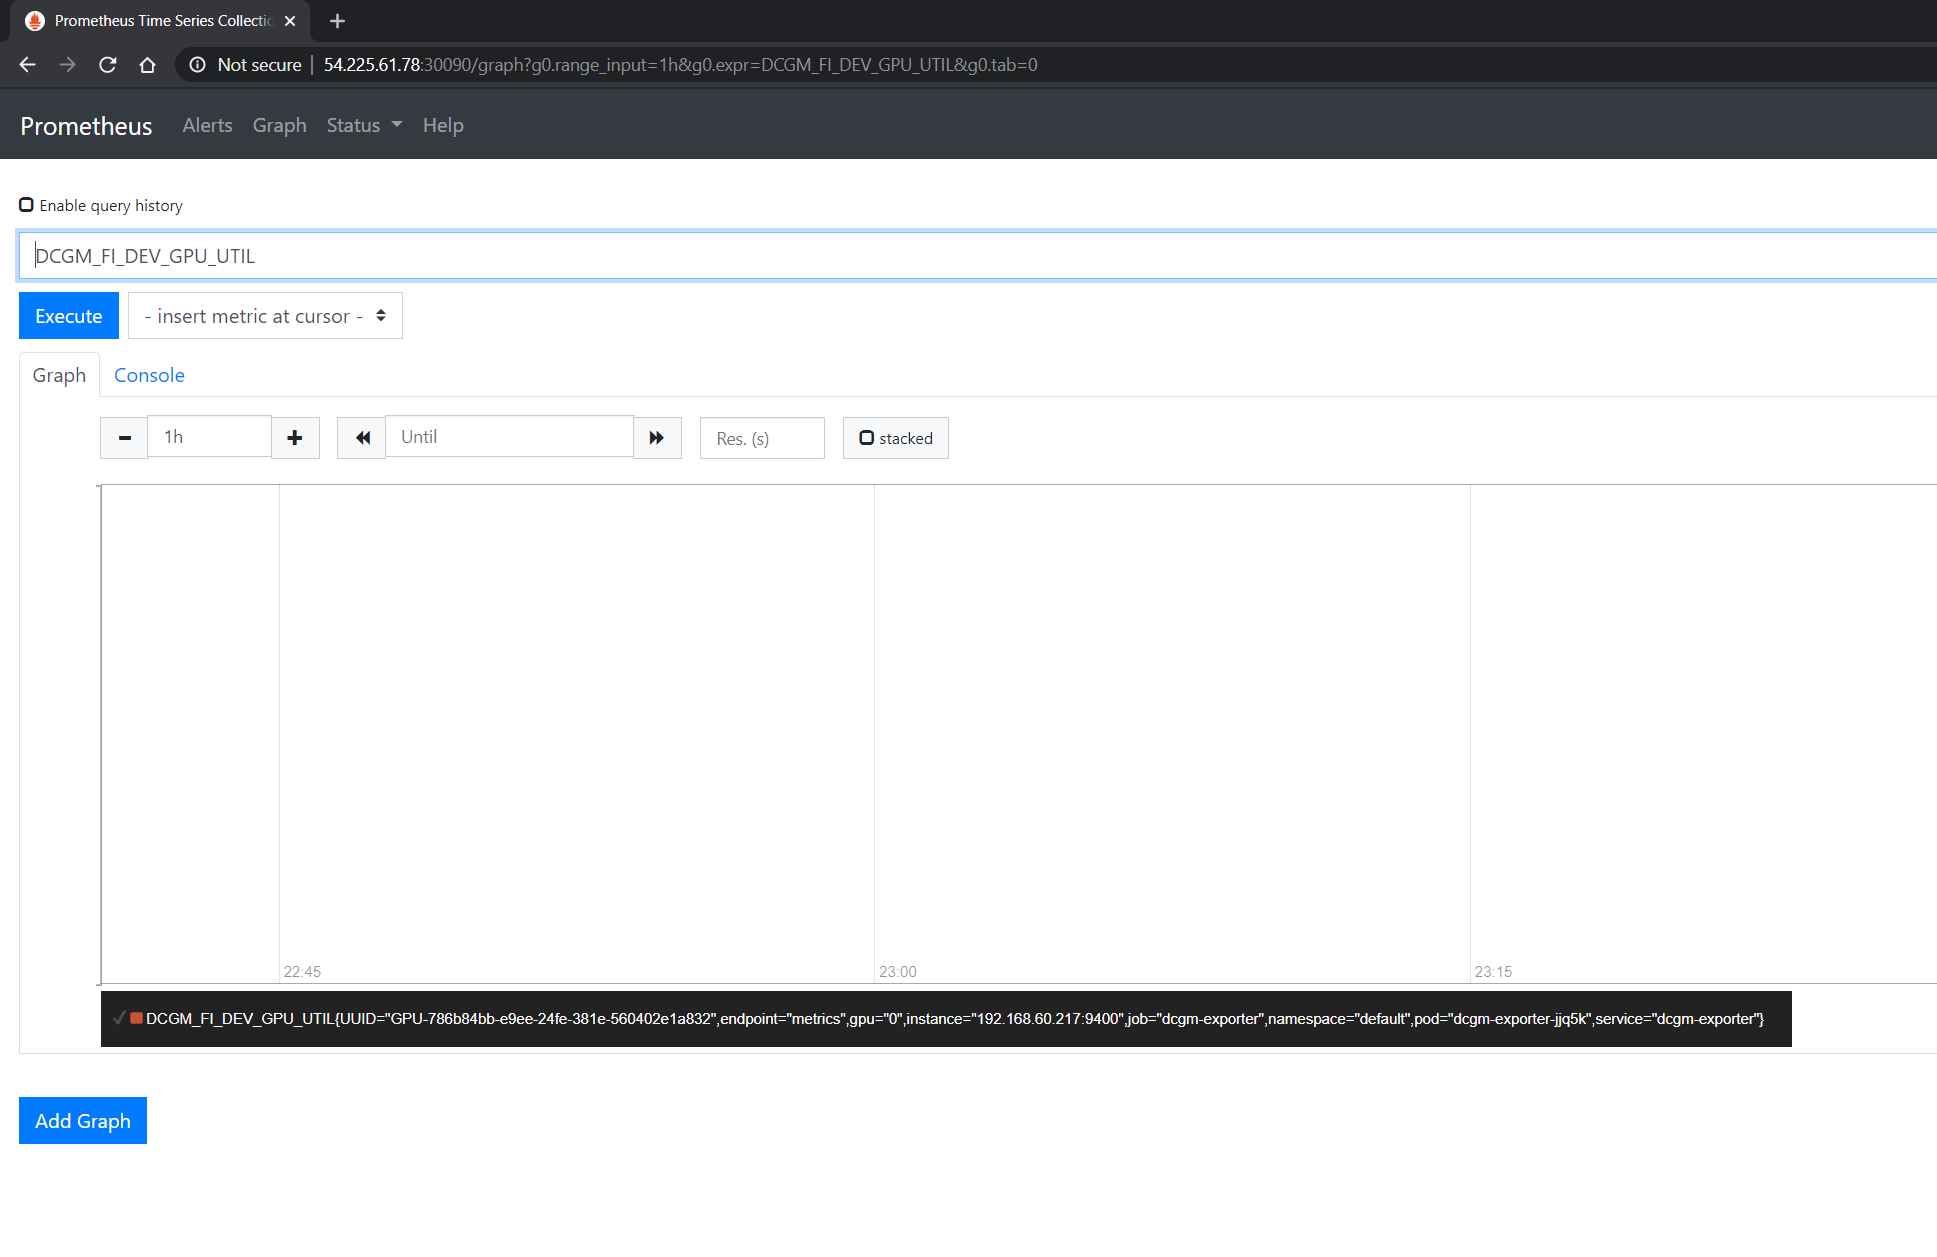Viewport: 1937px width, 1257px height.
Task: Open the Help navigation link
Action: tap(443, 125)
